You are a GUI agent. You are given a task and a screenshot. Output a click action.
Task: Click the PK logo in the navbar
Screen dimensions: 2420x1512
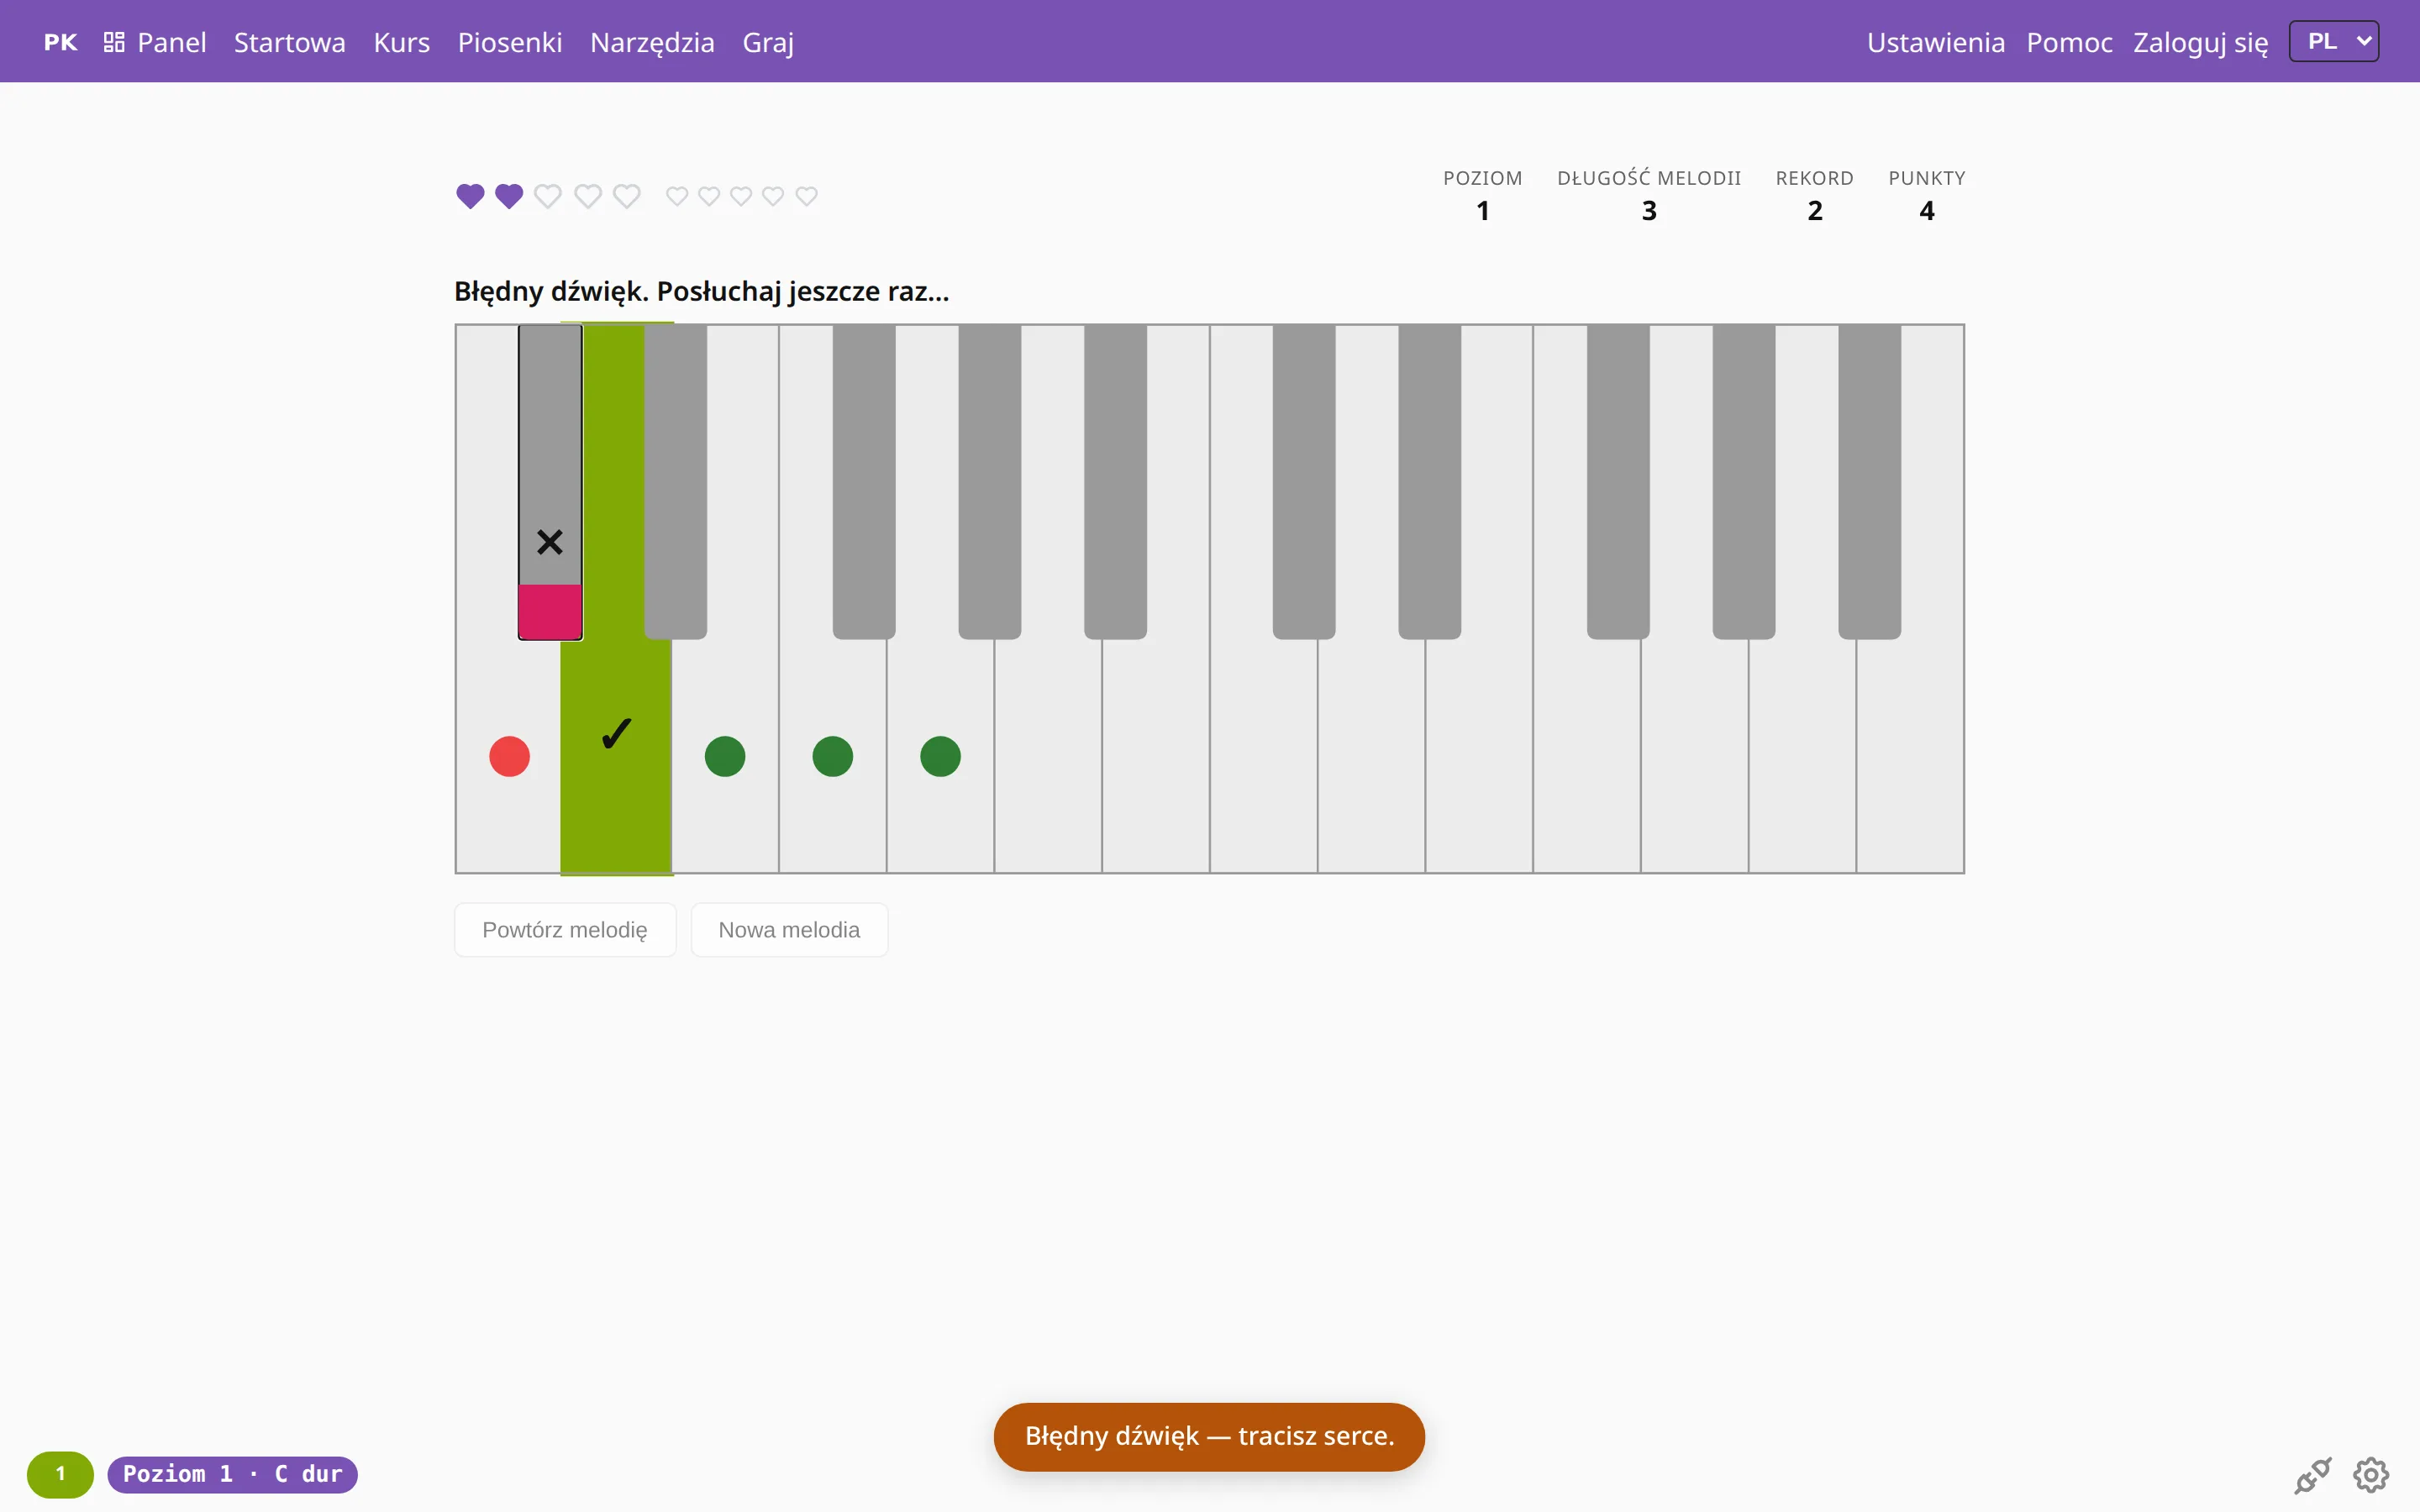click(60, 42)
